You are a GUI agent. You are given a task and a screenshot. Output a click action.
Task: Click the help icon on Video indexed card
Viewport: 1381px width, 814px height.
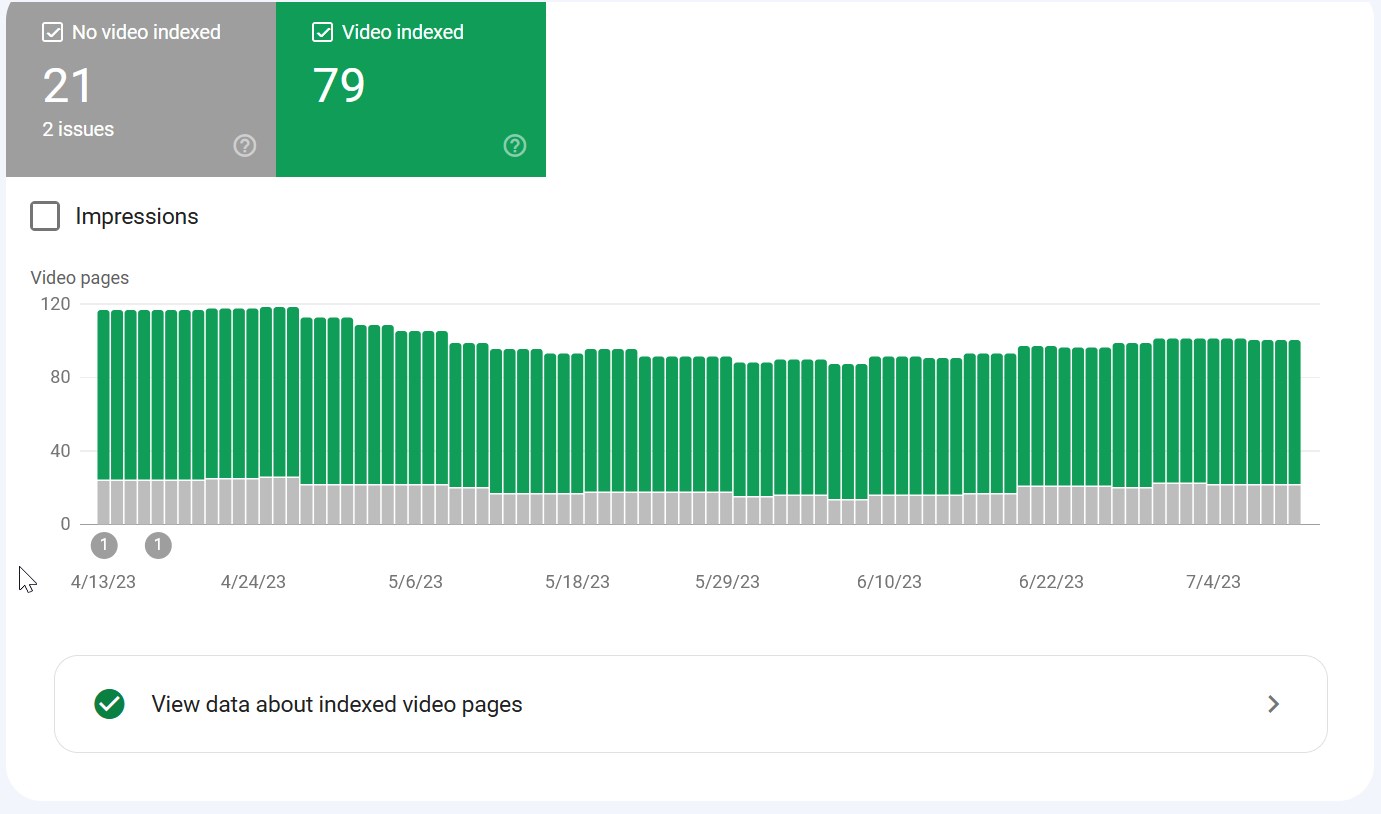515,146
